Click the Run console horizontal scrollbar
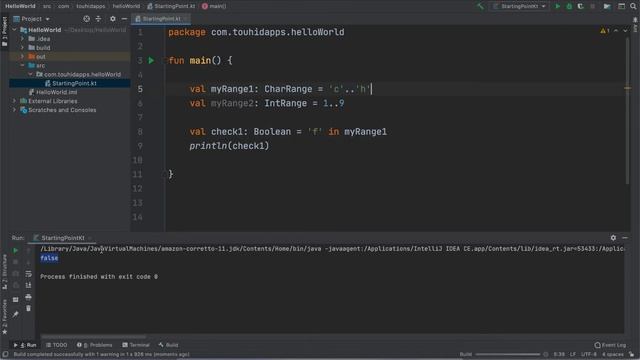640x360 pixels. click(93, 337)
